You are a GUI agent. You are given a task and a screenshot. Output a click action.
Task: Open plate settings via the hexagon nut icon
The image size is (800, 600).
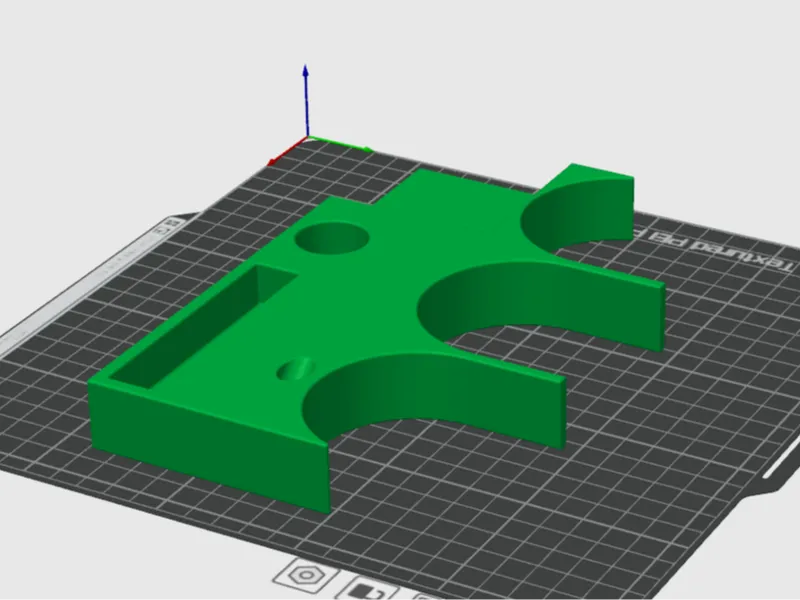306,575
